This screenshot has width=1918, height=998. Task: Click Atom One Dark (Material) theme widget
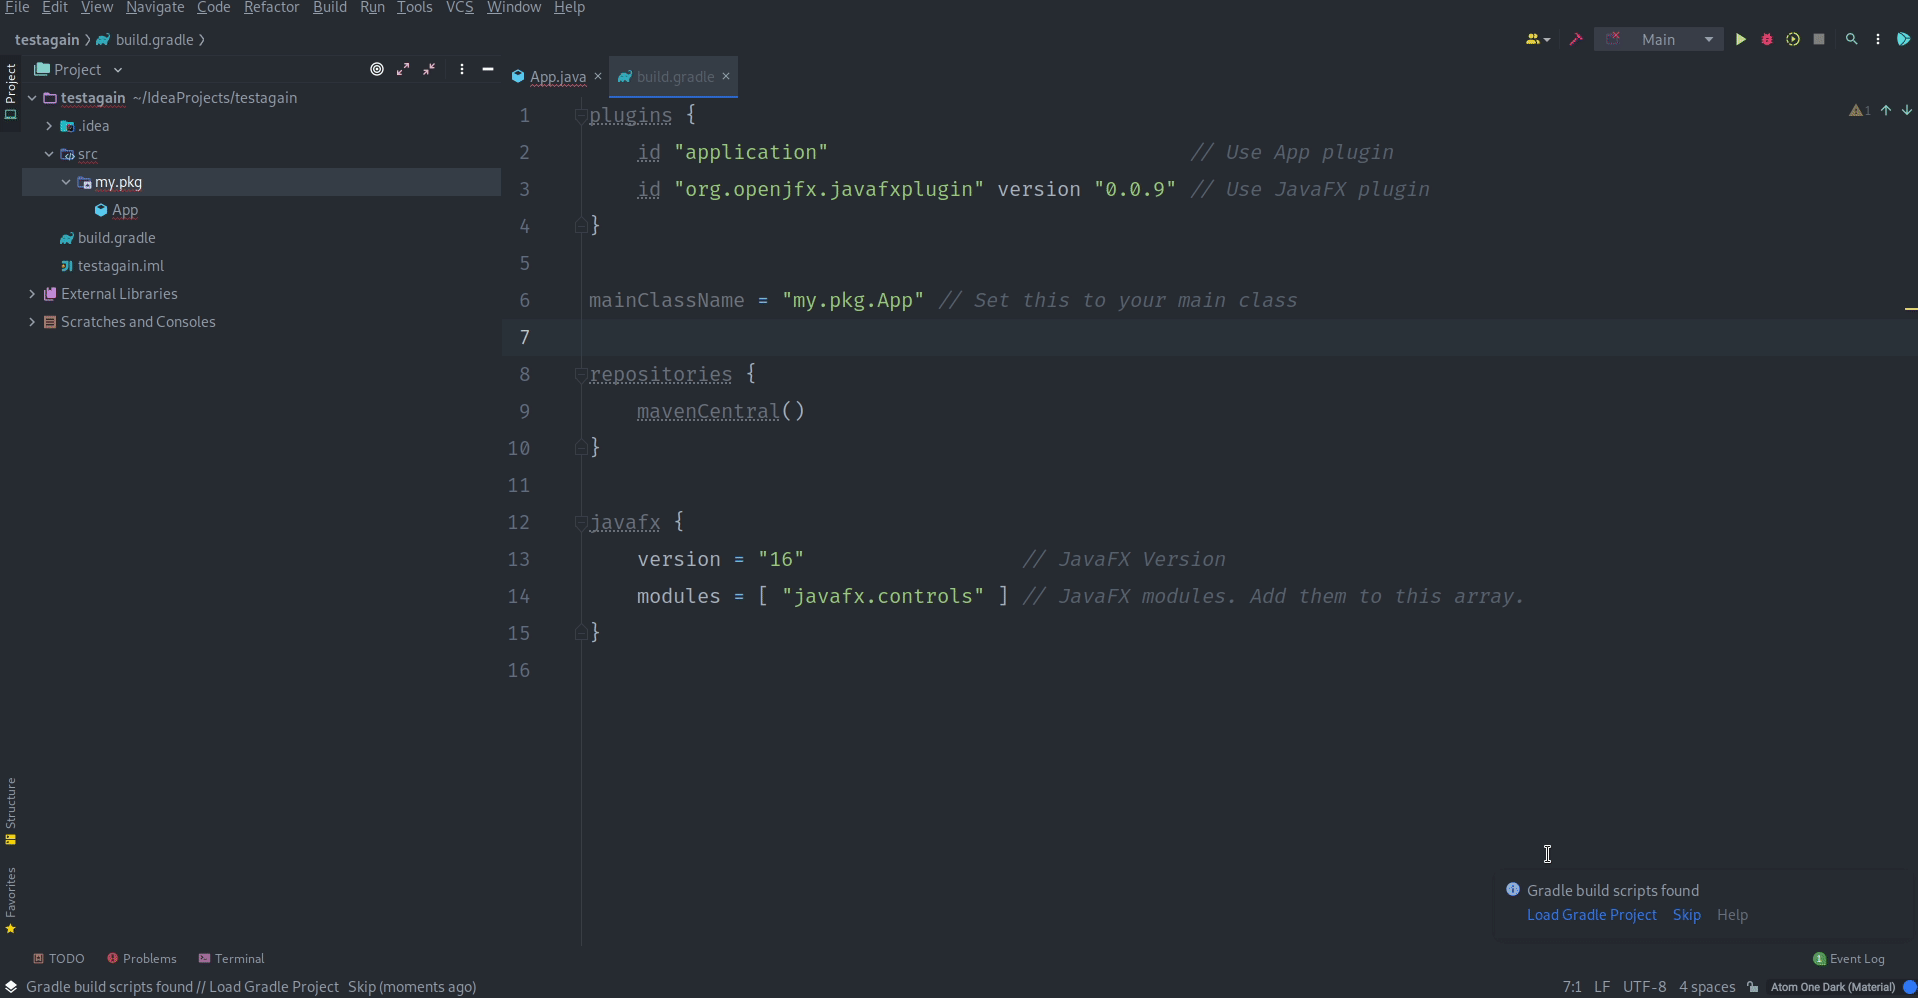(x=1833, y=987)
